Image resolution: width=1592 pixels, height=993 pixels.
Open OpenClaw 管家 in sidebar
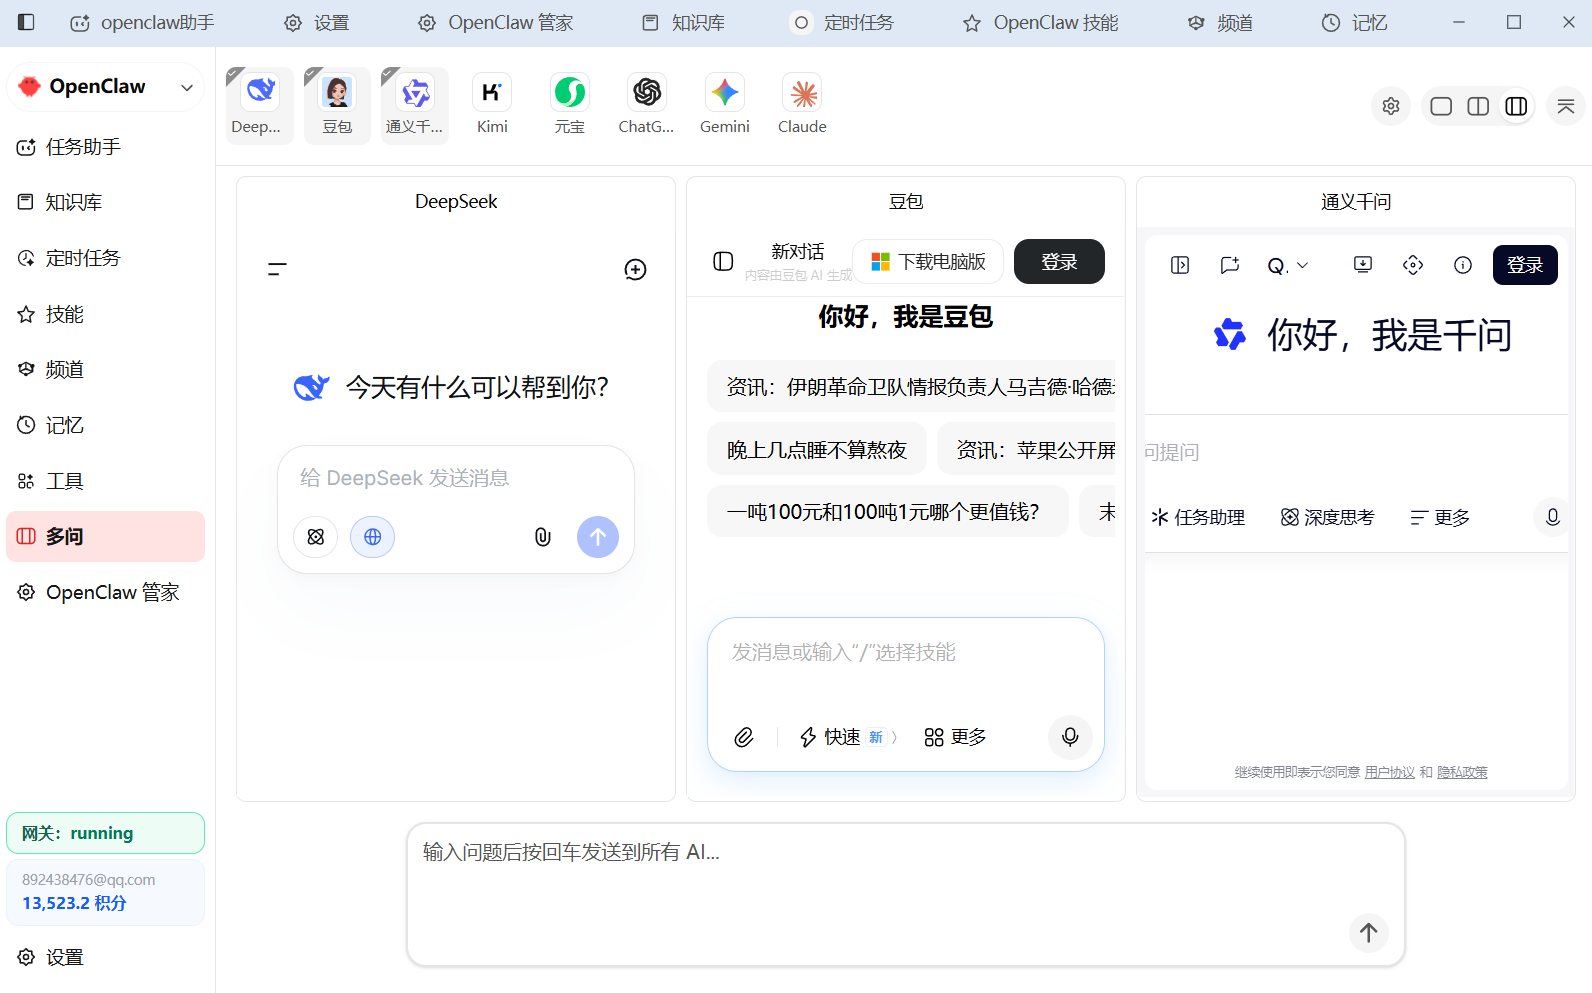pyautogui.click(x=105, y=592)
